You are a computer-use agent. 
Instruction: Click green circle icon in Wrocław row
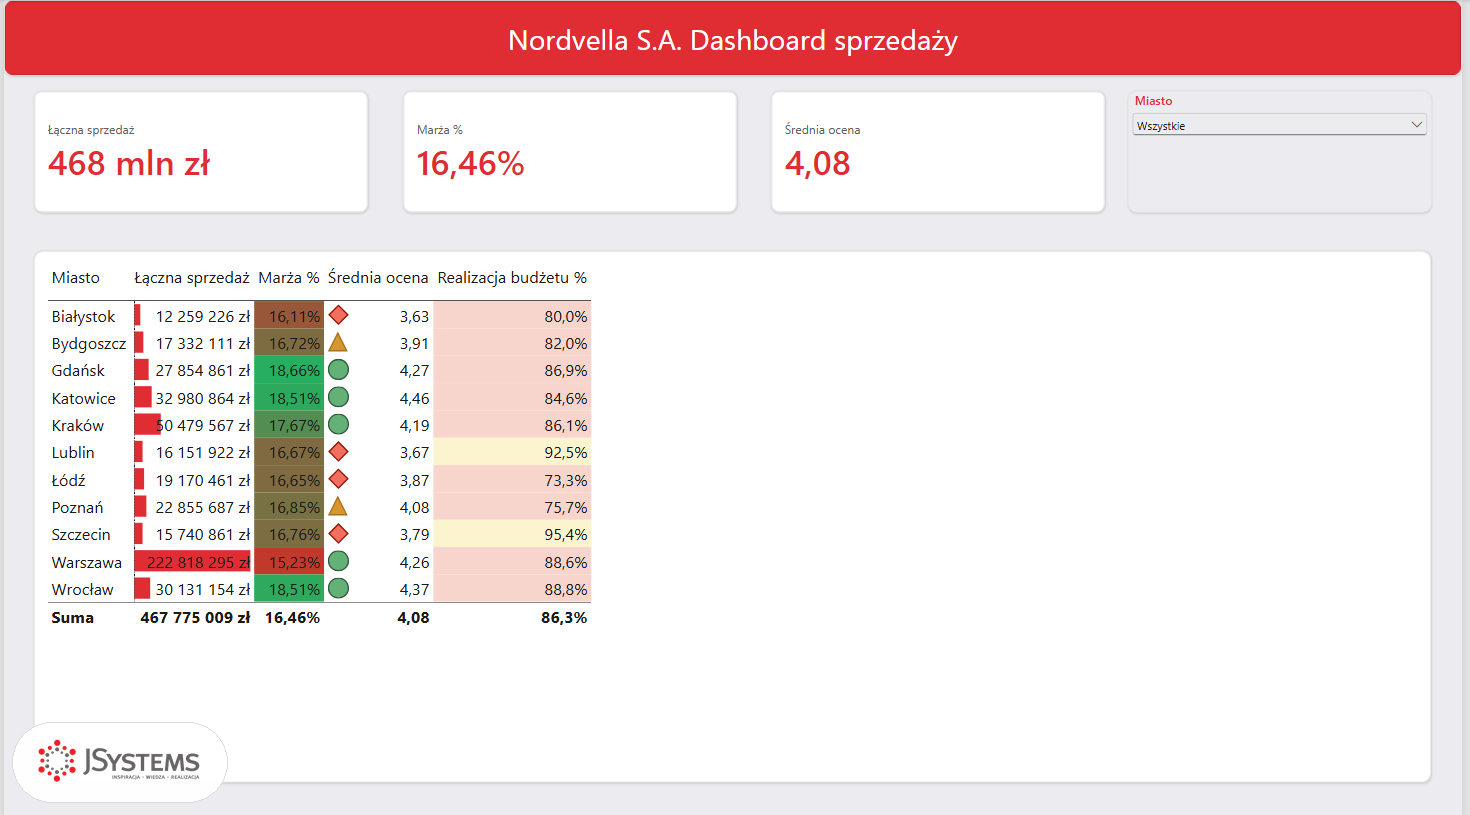pyautogui.click(x=339, y=588)
